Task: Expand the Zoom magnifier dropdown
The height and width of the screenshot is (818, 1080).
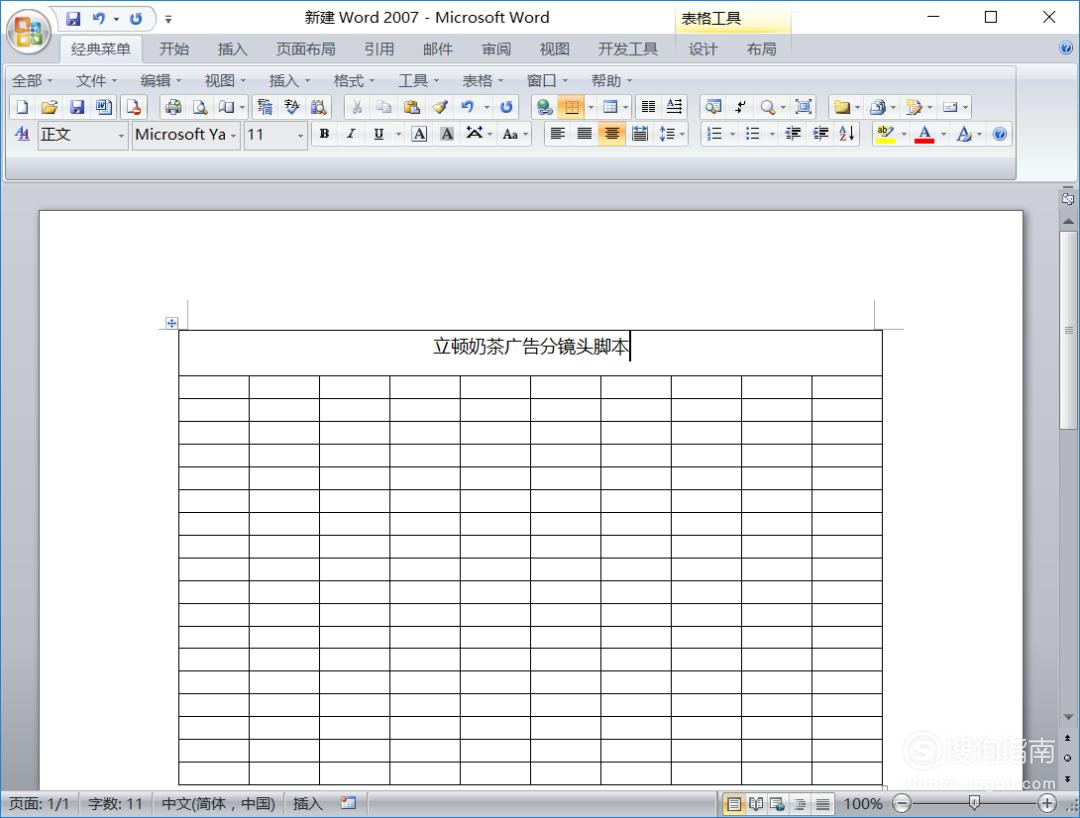Action: [783, 107]
